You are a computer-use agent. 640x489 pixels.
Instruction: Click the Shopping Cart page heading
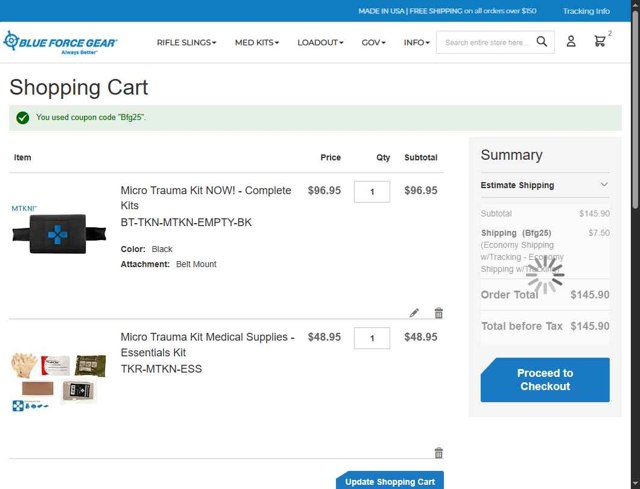(79, 87)
